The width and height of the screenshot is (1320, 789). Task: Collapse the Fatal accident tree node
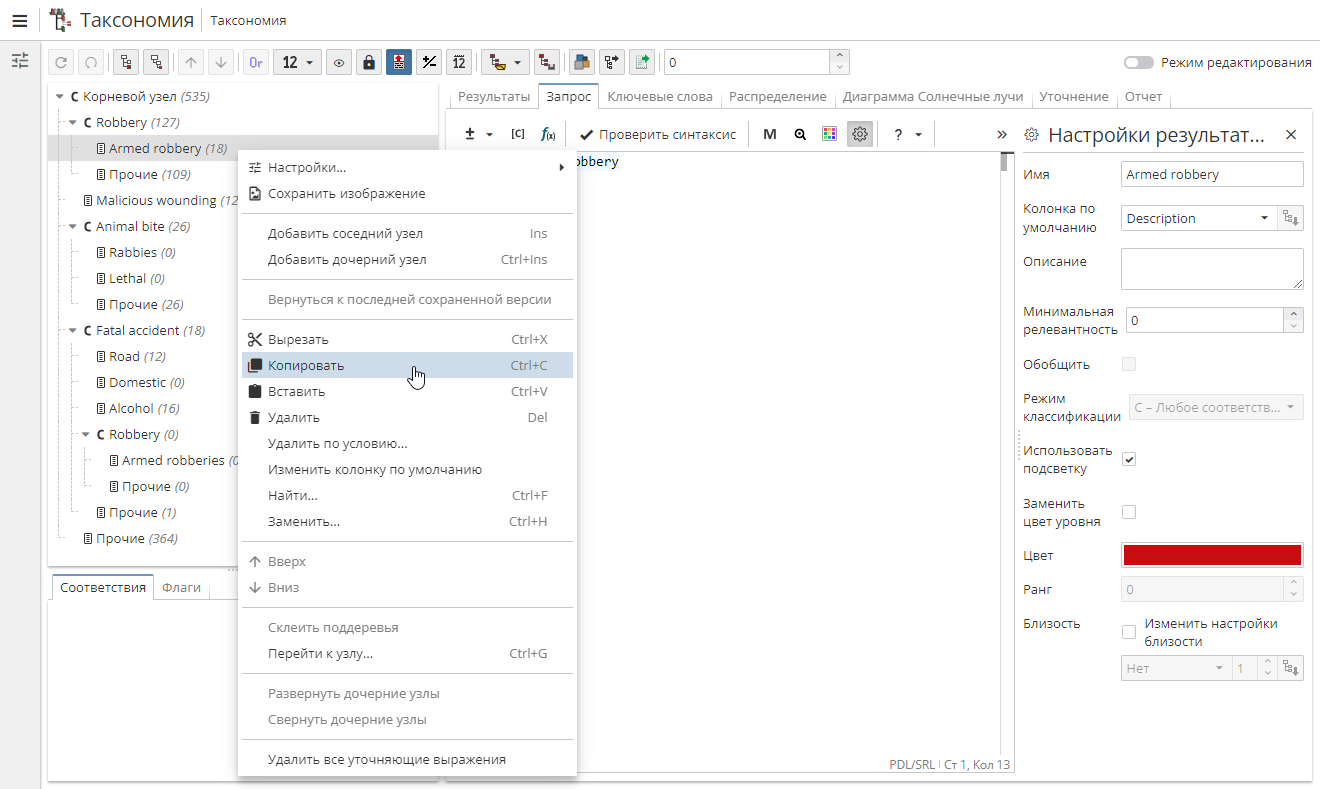(x=73, y=331)
